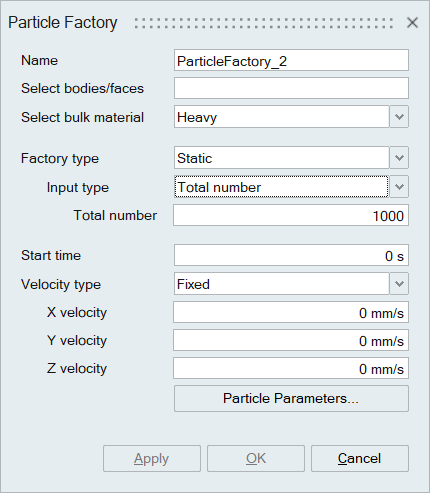Open the Select bulk material dropdown arrow
The height and width of the screenshot is (493, 430).
(x=399, y=117)
